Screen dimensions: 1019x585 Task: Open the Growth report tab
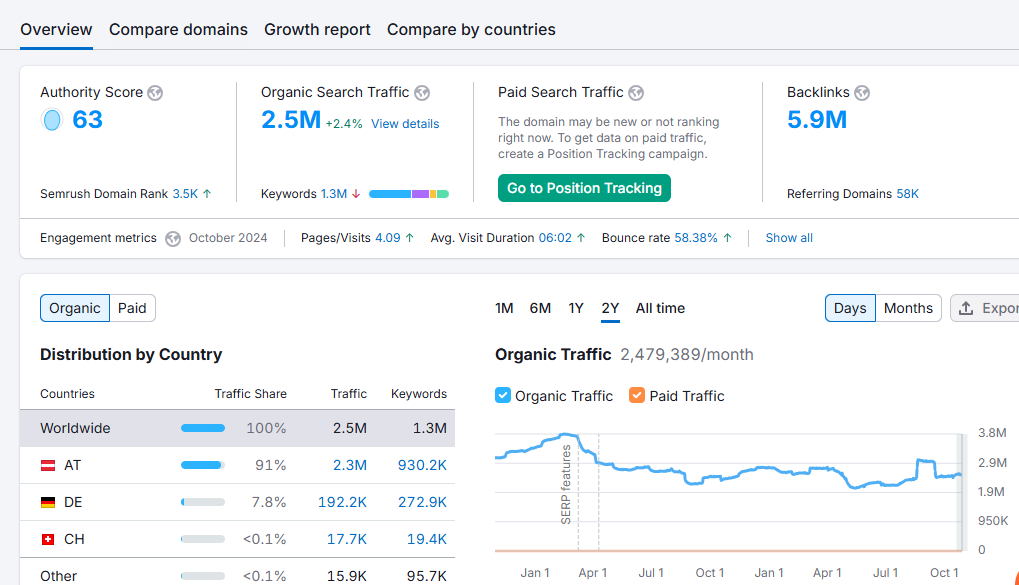tap(317, 30)
